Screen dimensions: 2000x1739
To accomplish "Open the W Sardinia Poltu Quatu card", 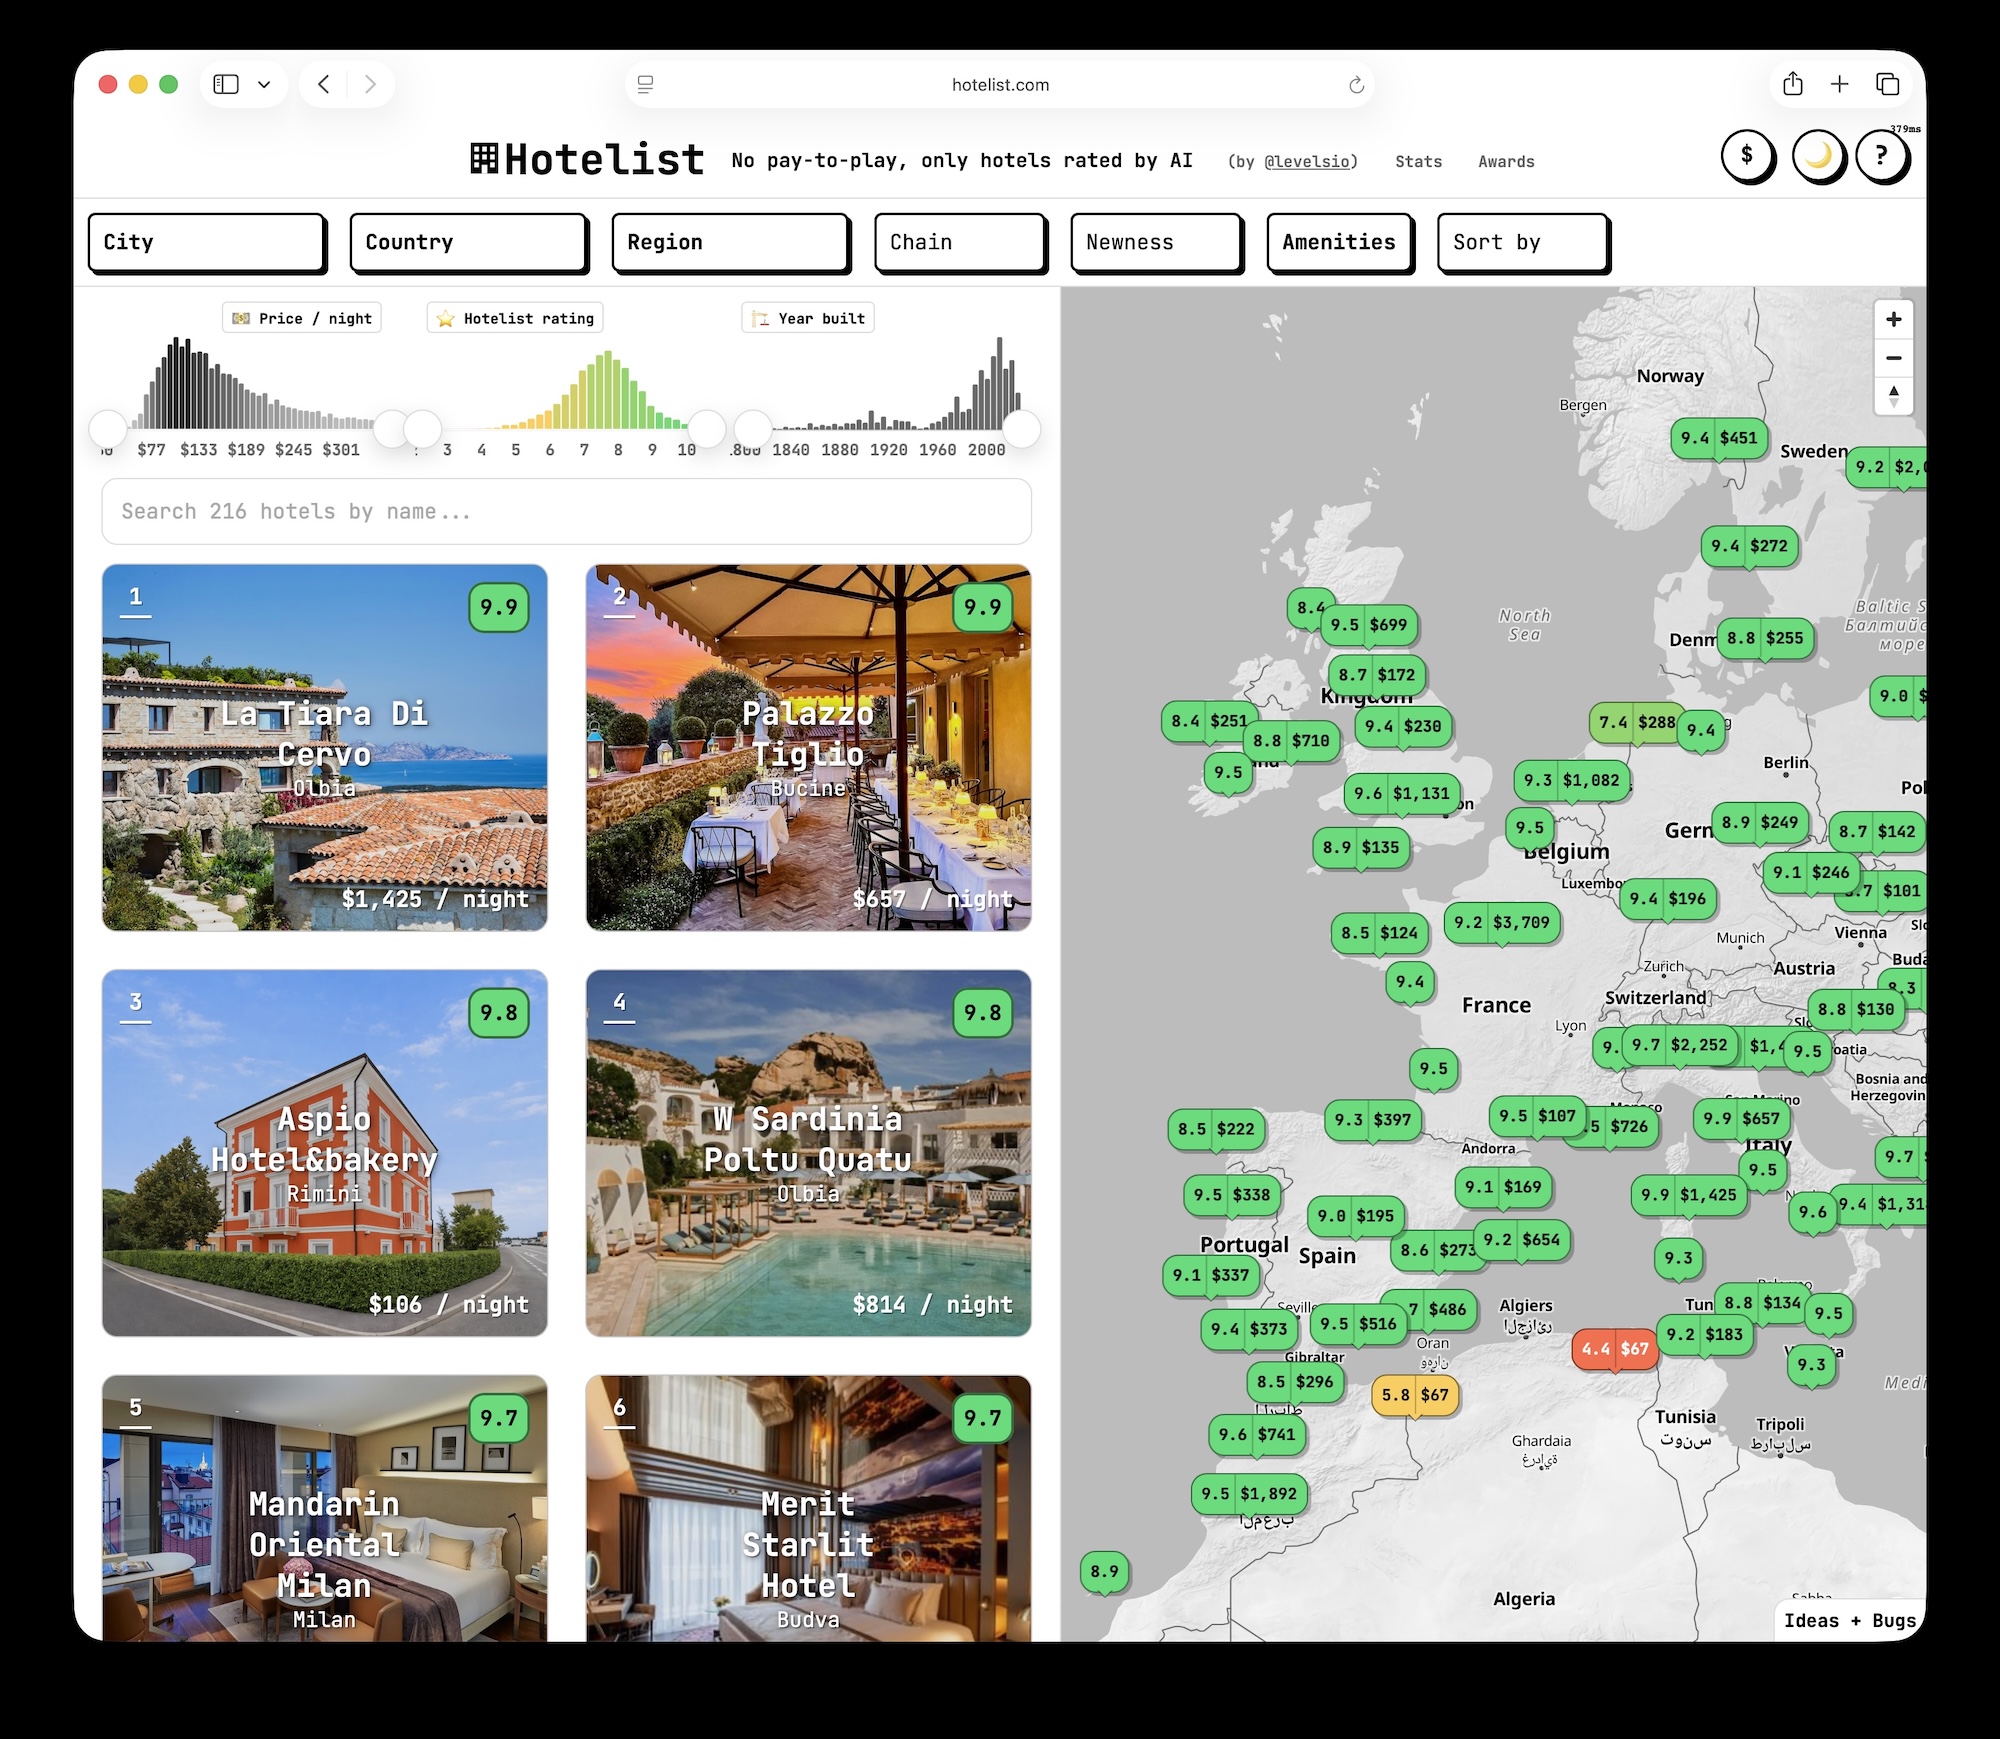I will 808,1153.
